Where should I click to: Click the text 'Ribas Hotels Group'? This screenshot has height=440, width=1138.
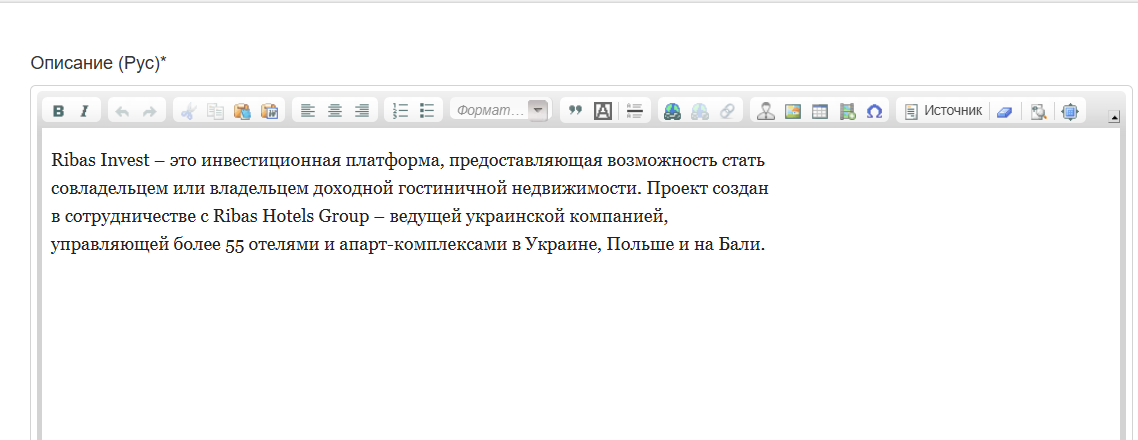(291, 217)
